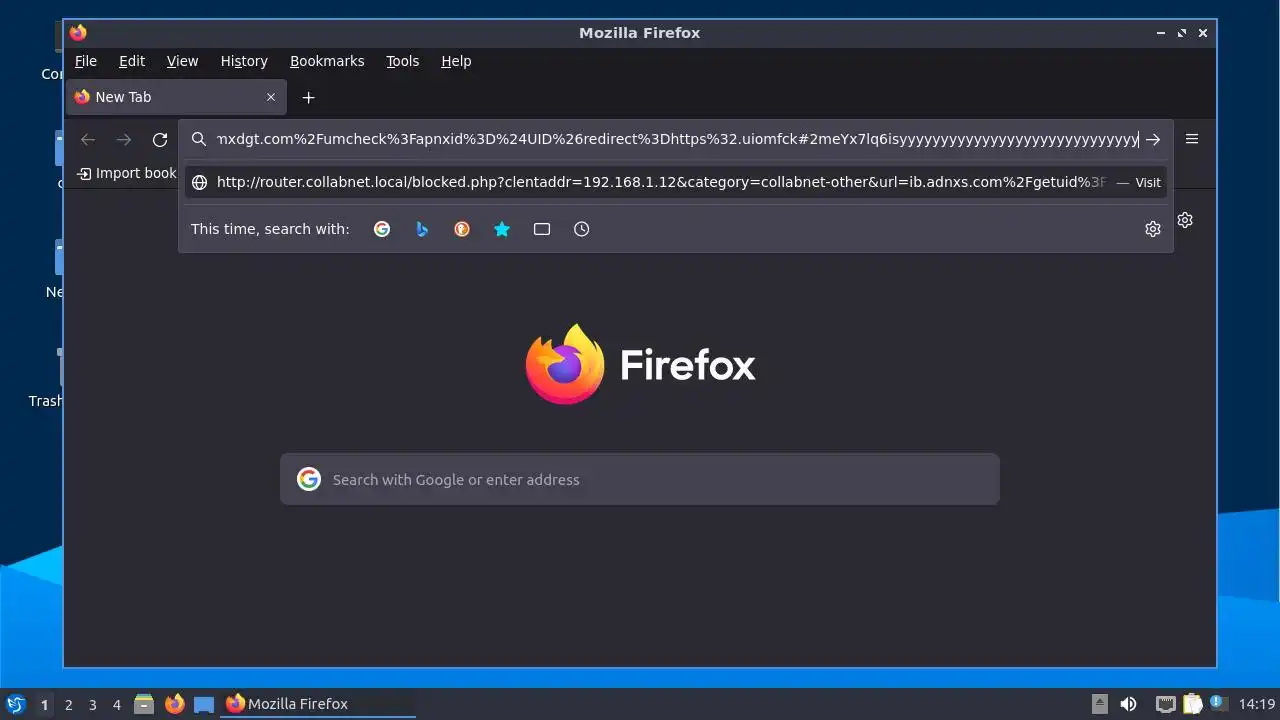1280x720 pixels.
Task: Open update notification tray icon
Action: coord(1218,703)
